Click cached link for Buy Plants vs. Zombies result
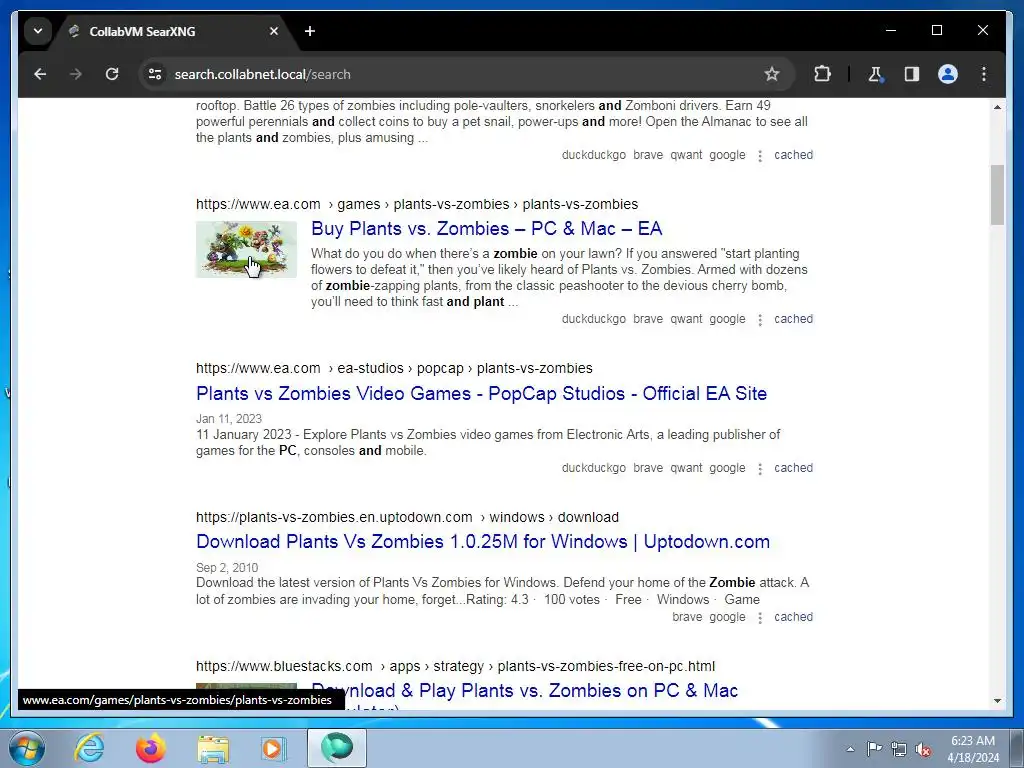 click(793, 319)
